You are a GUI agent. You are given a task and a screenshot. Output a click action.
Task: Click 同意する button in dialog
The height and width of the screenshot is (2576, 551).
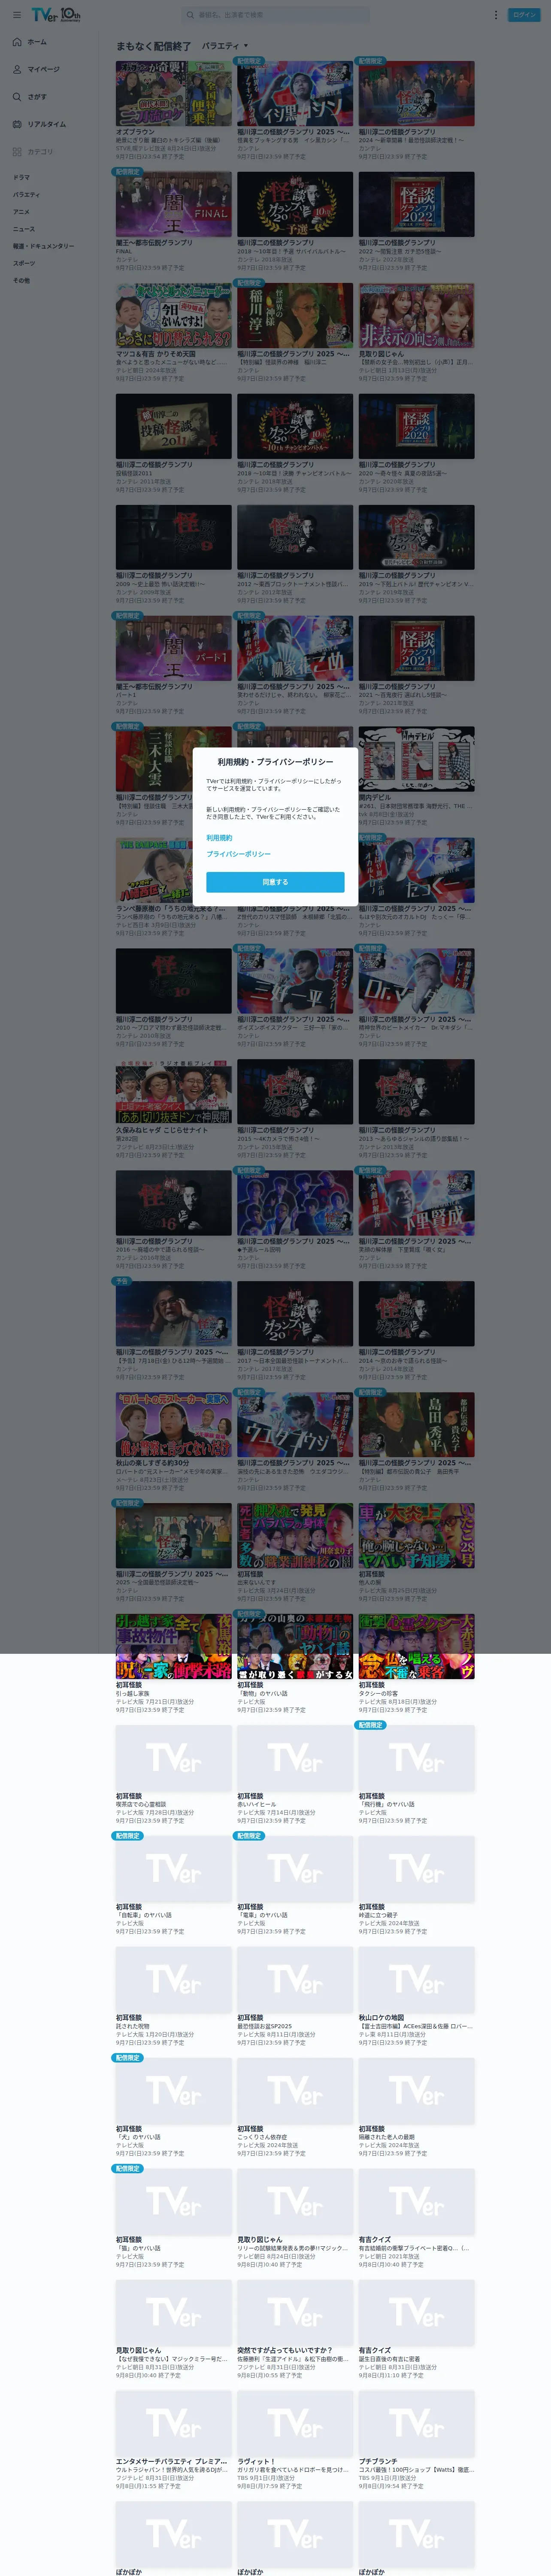[x=275, y=882]
